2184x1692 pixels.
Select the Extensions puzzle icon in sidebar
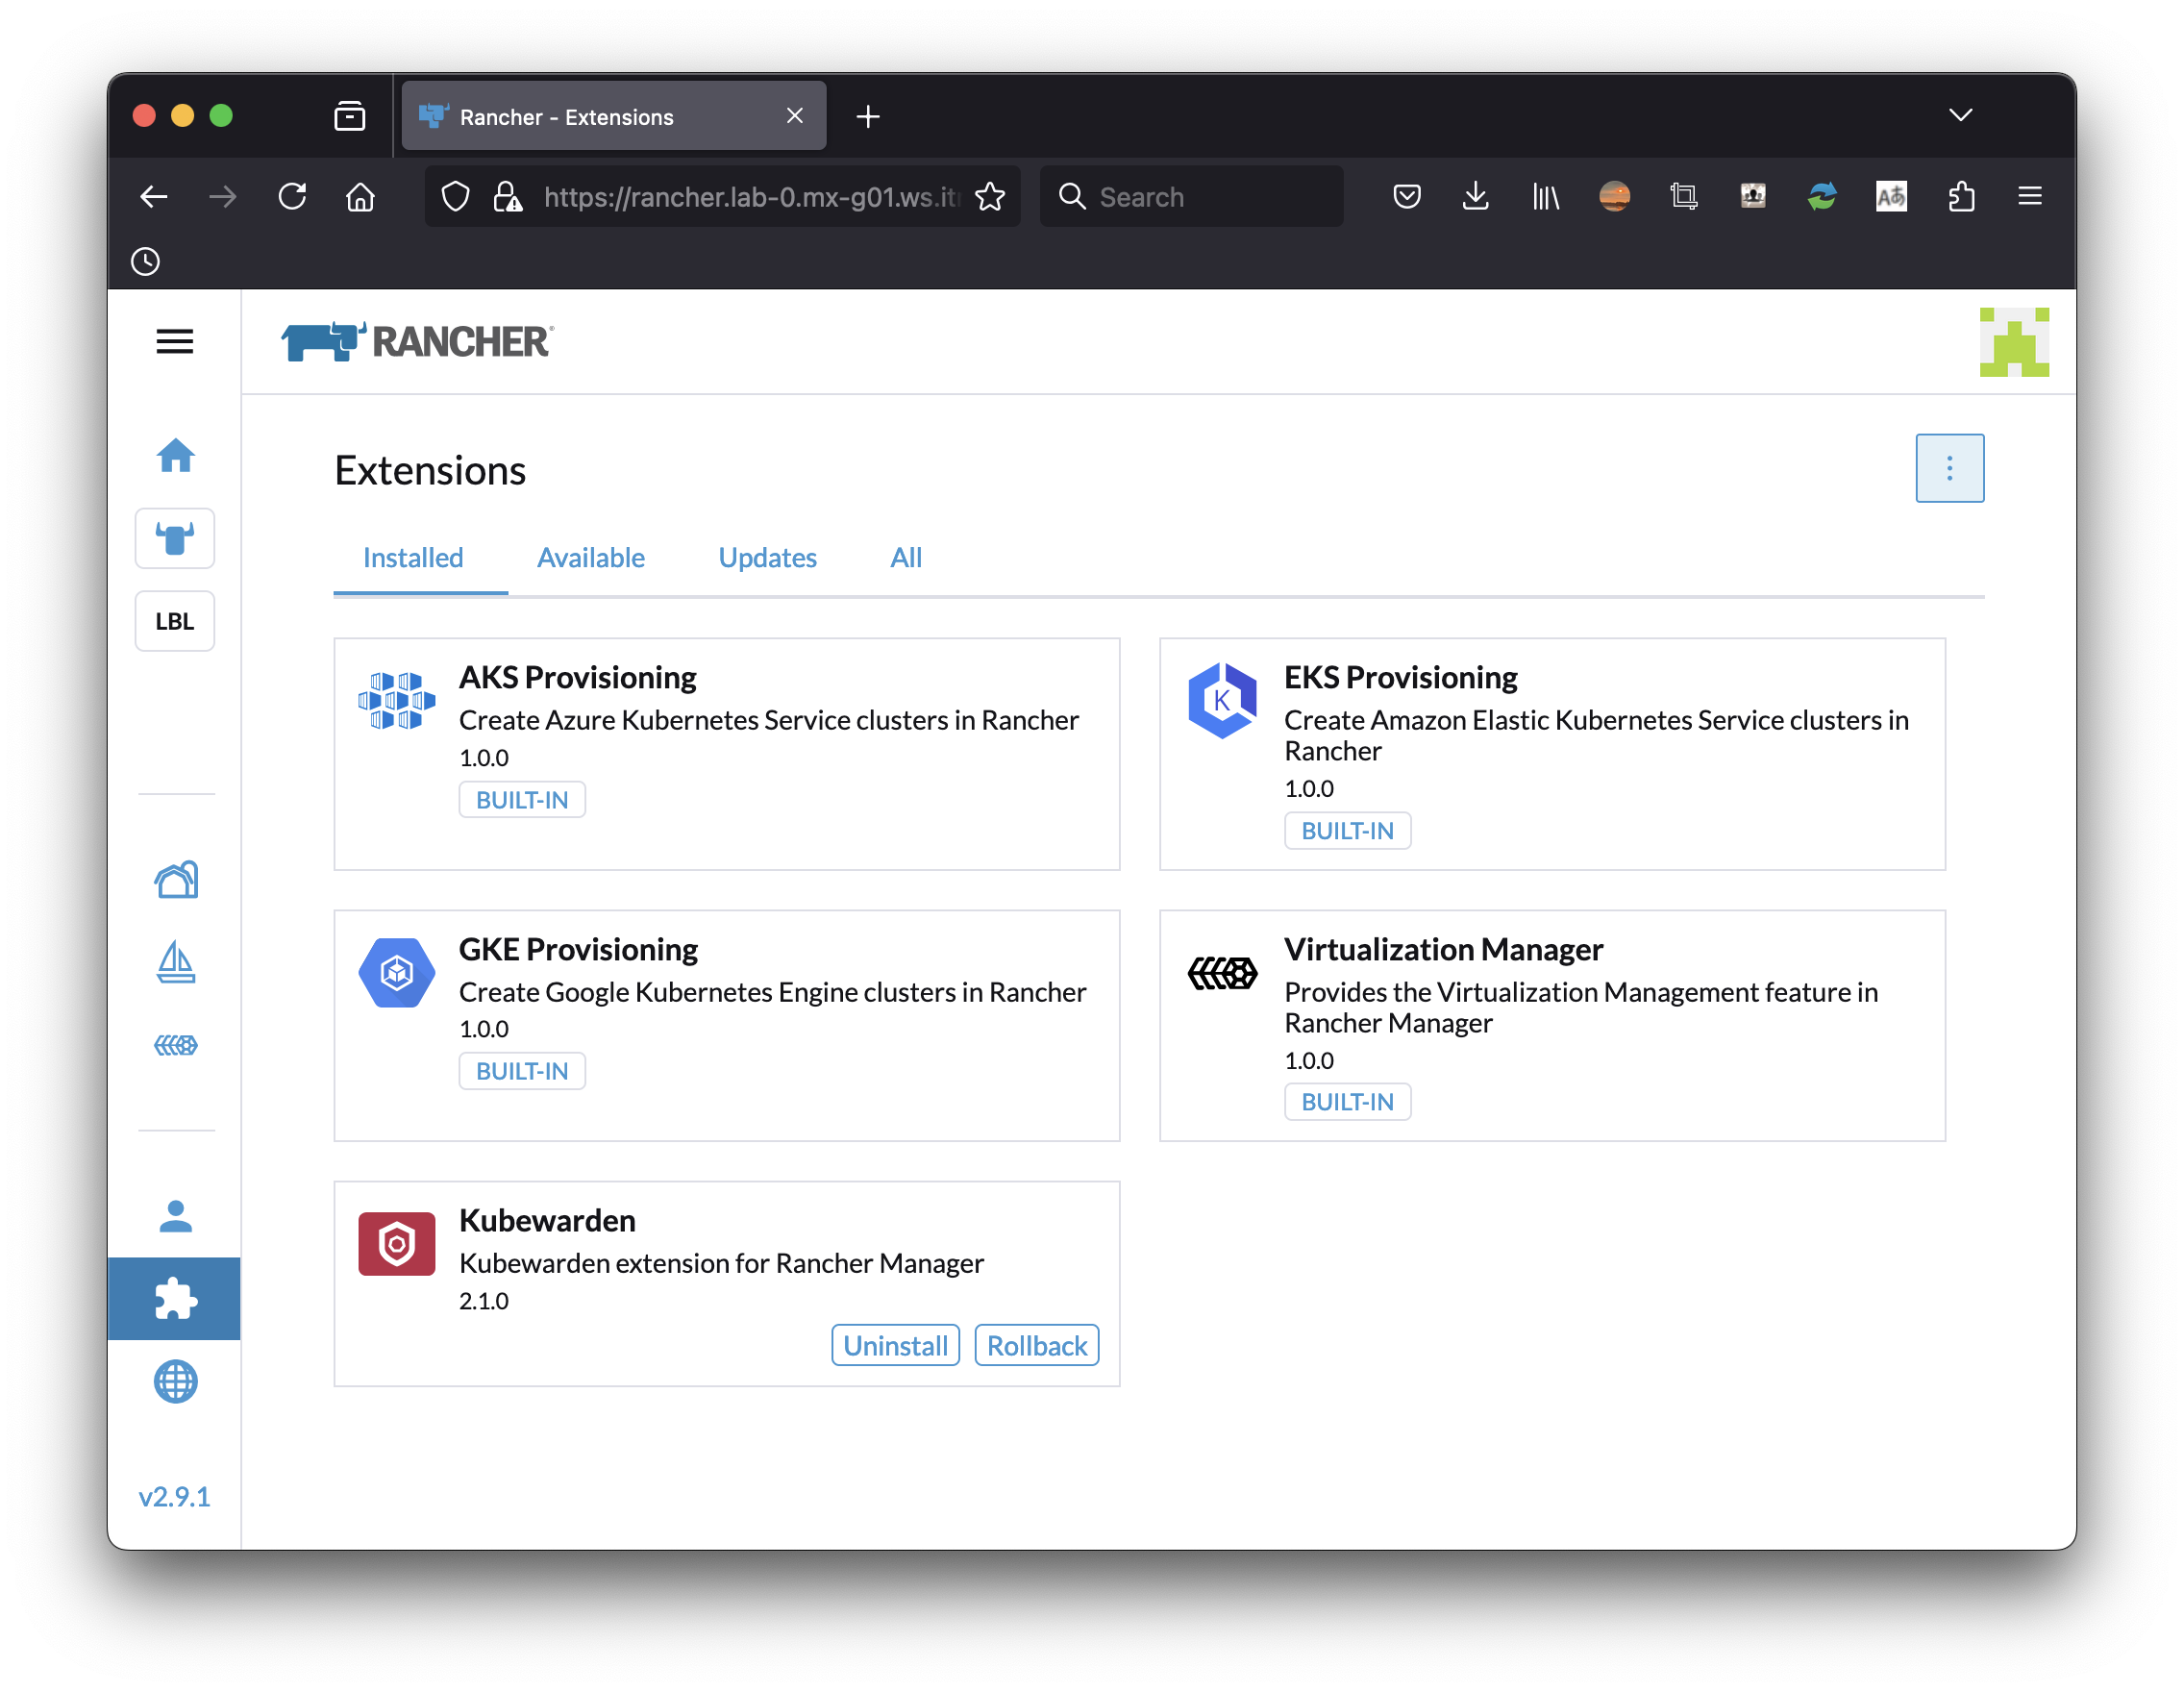[x=175, y=1298]
